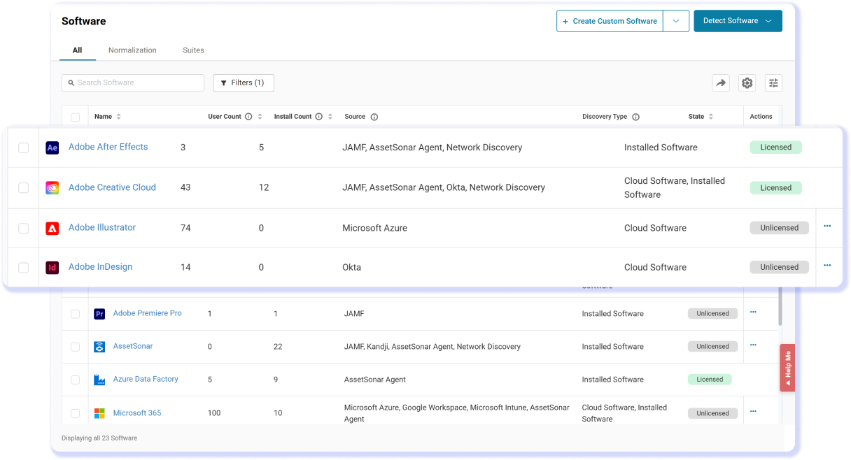Click the Azure Data Factory app icon
851x460 pixels.
(x=99, y=380)
